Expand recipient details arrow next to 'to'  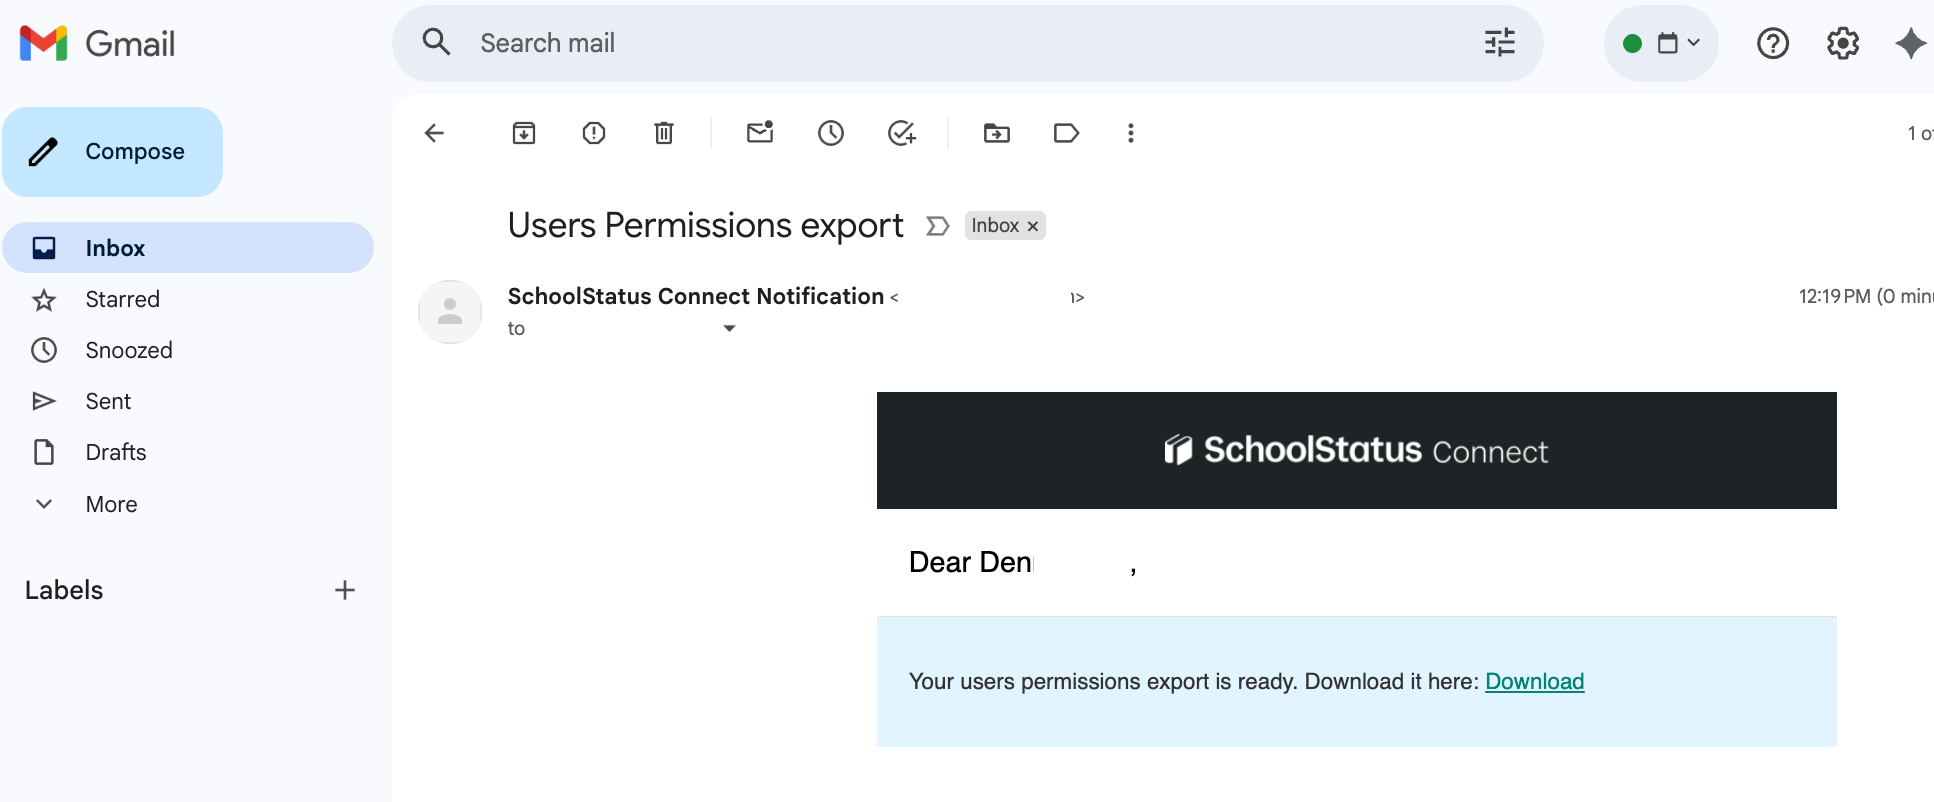click(x=729, y=329)
